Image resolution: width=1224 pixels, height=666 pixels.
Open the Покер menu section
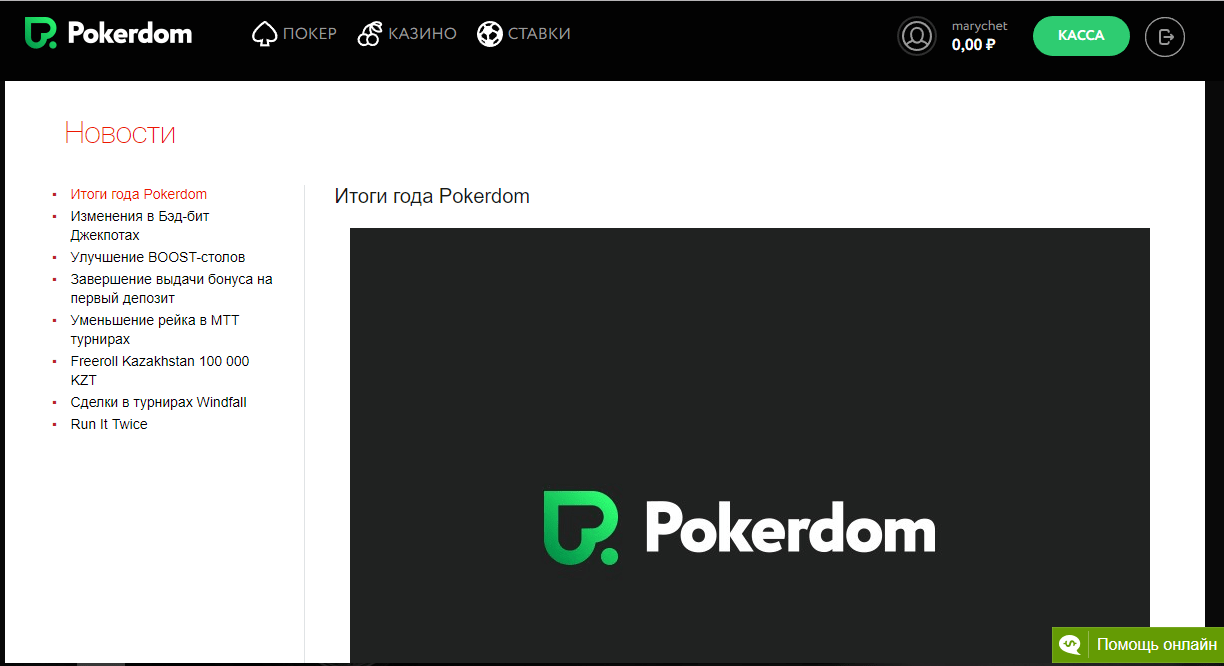coord(309,34)
